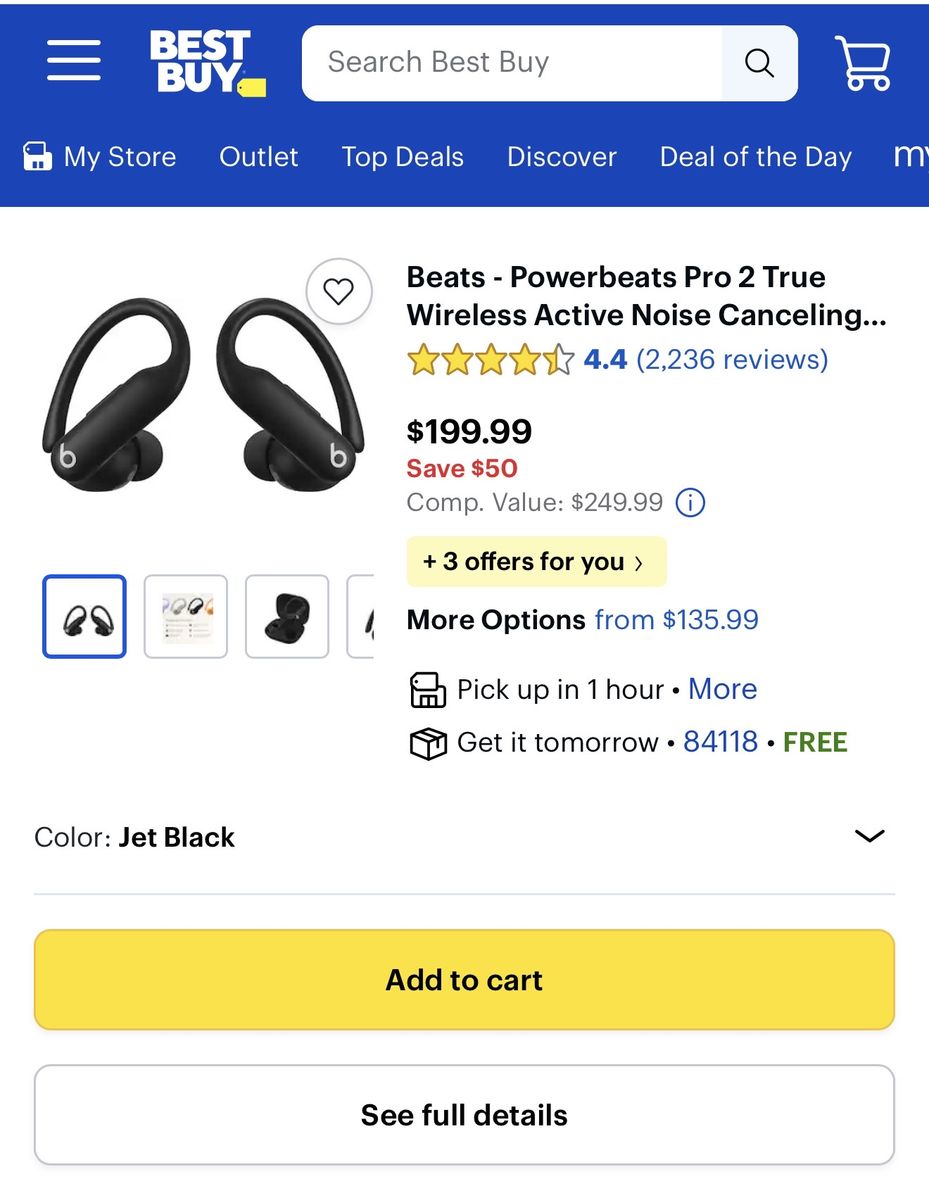Tap the search magnifier icon
Image resolution: width=929 pixels, height=1200 pixels.
click(759, 63)
